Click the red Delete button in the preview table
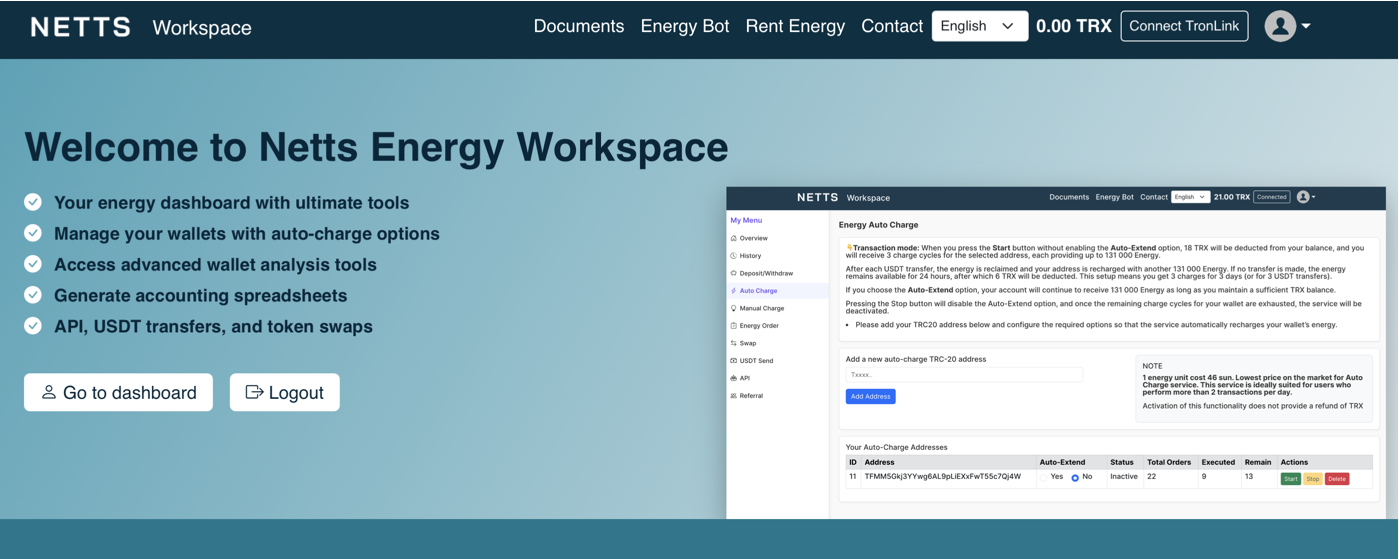1399x559 pixels. 1337,479
